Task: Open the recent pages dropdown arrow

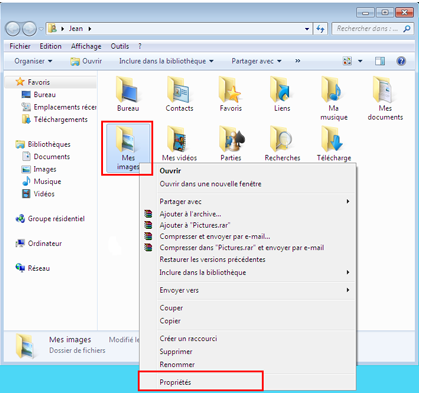Action: [x=41, y=29]
